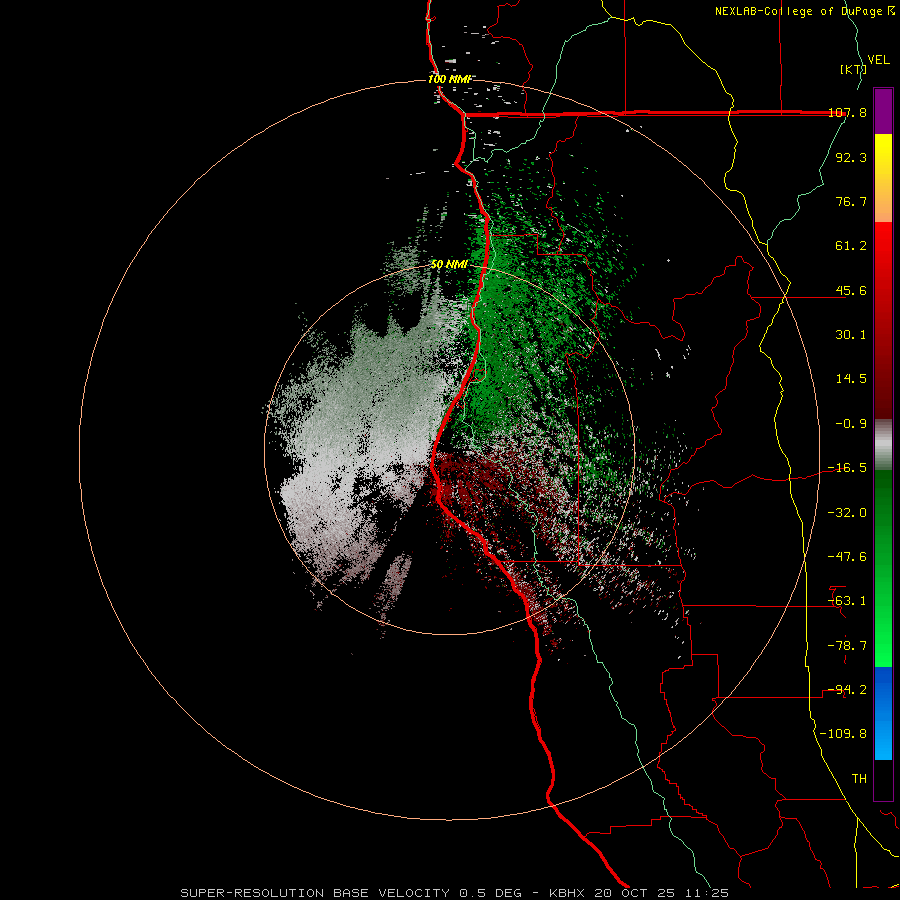Click the 107.8 legend value
Image resolution: width=900 pixels, height=900 pixels.
848,112
